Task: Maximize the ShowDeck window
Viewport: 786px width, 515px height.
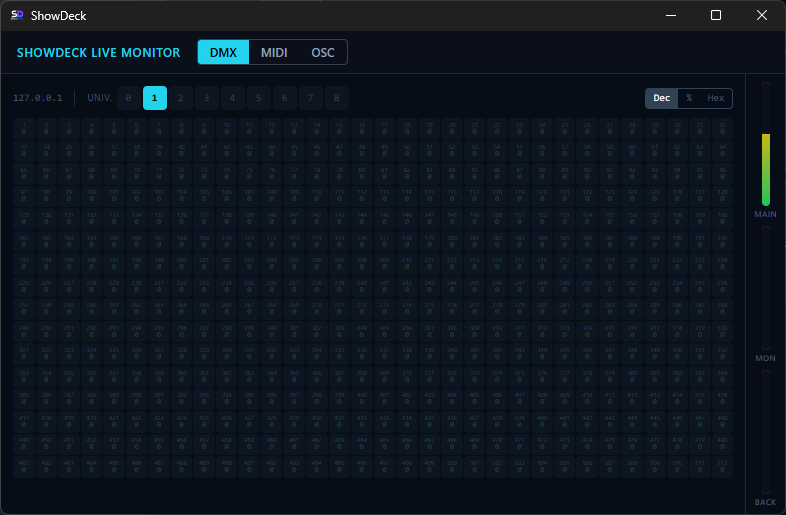Action: [x=716, y=16]
